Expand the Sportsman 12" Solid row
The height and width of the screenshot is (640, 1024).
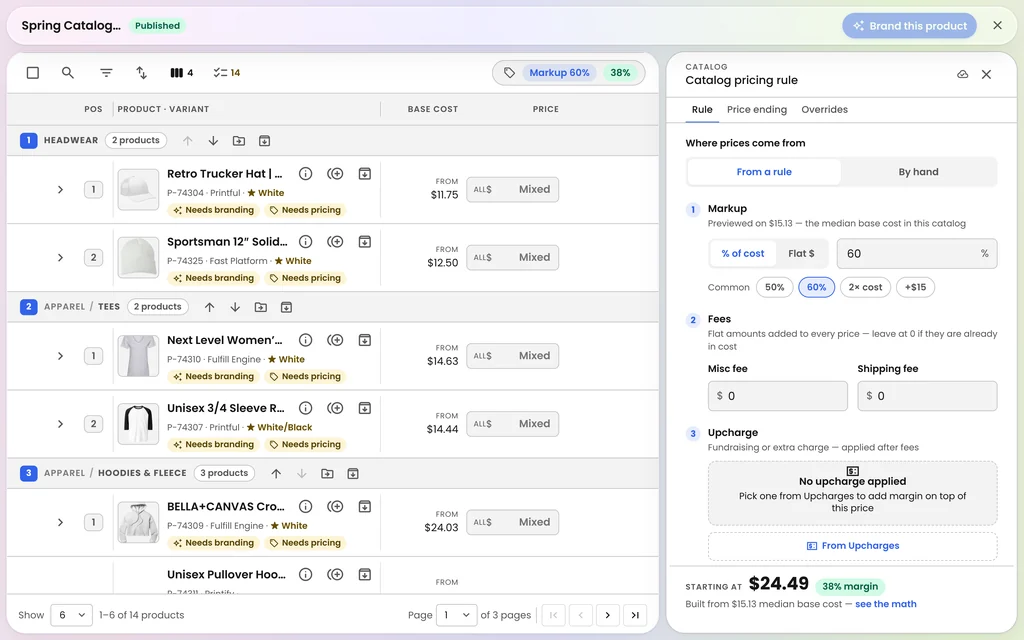coord(60,258)
